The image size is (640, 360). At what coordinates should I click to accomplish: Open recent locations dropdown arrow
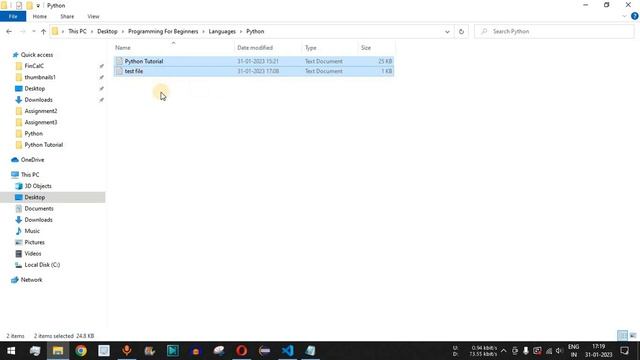coord(33,31)
